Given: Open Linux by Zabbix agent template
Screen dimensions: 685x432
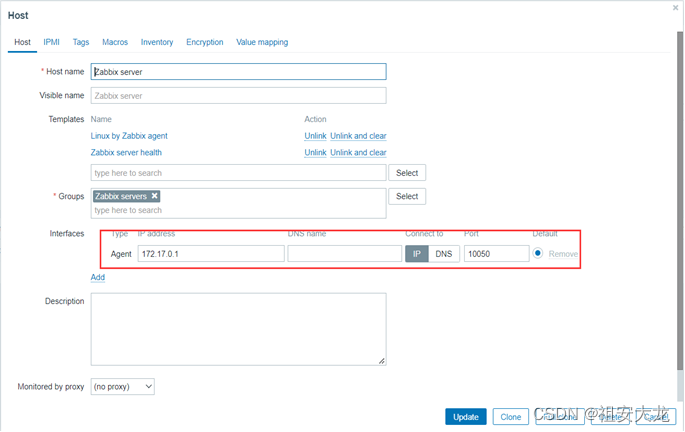Looking at the screenshot, I should click(129, 136).
